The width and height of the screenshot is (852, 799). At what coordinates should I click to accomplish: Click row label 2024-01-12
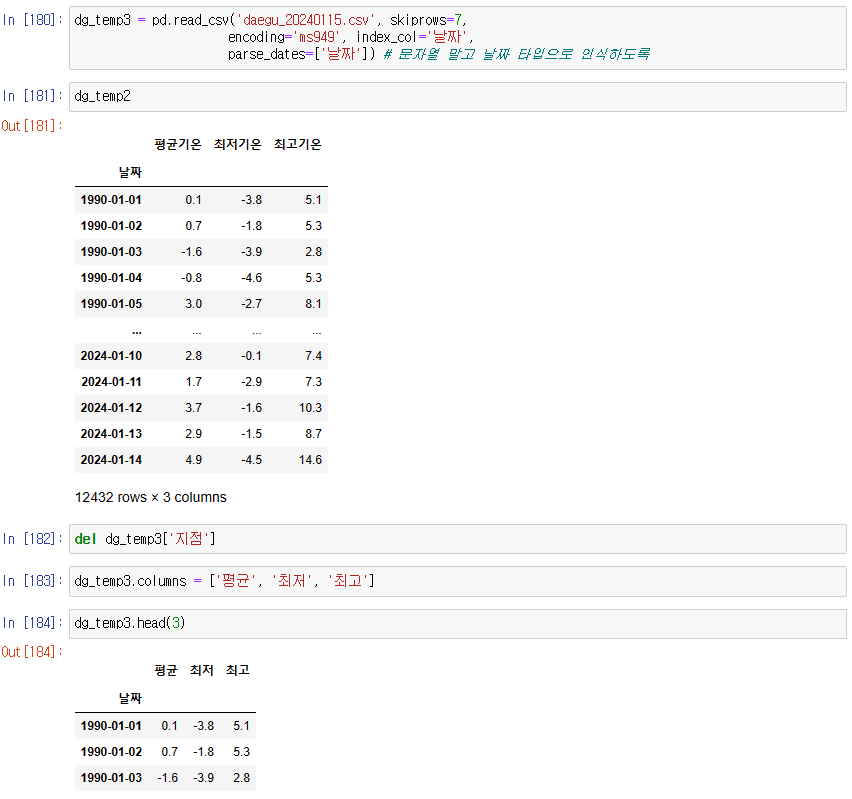pos(111,408)
